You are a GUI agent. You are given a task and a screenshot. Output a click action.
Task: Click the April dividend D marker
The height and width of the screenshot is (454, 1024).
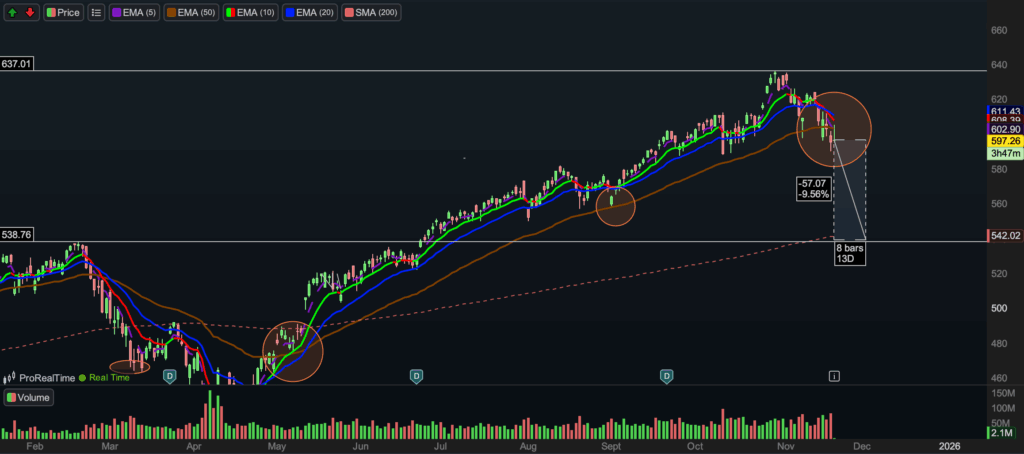coord(170,376)
